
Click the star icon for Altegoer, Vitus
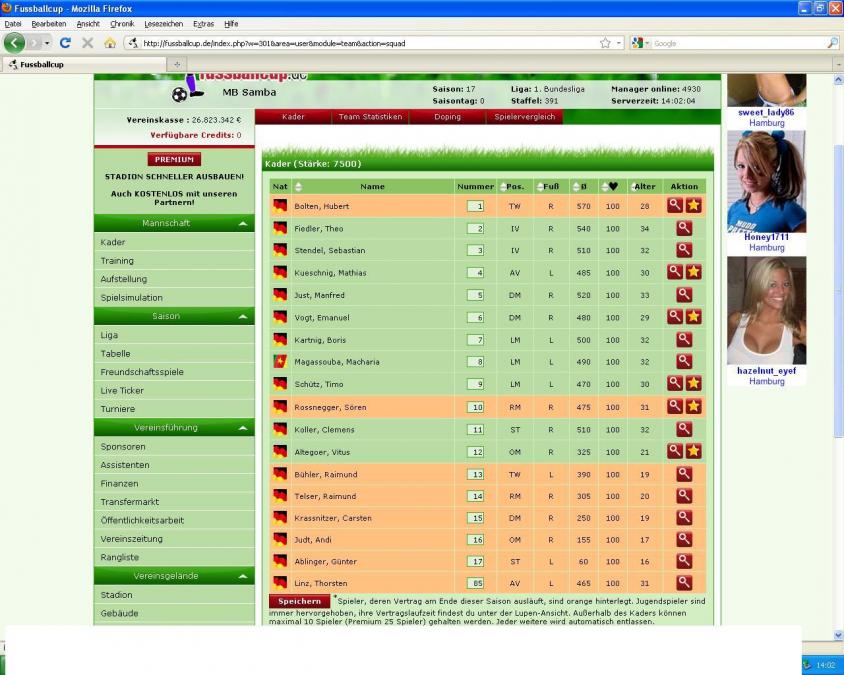693,451
